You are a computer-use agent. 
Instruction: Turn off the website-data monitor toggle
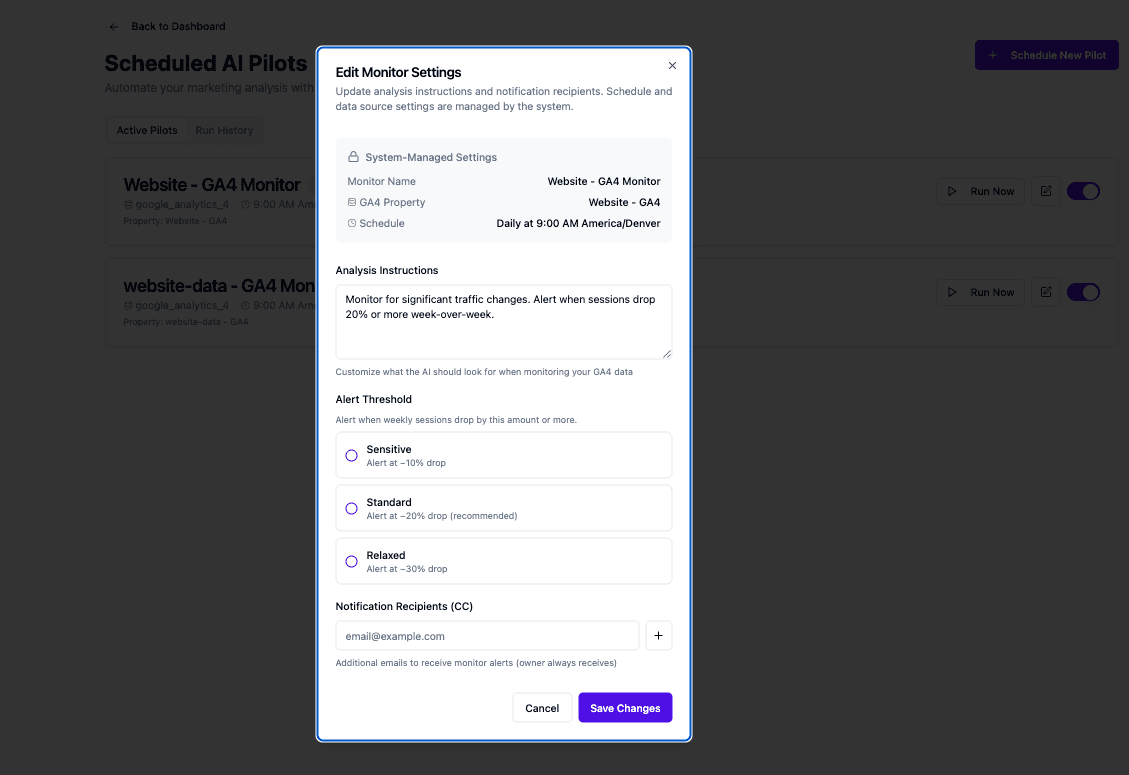(x=1083, y=291)
